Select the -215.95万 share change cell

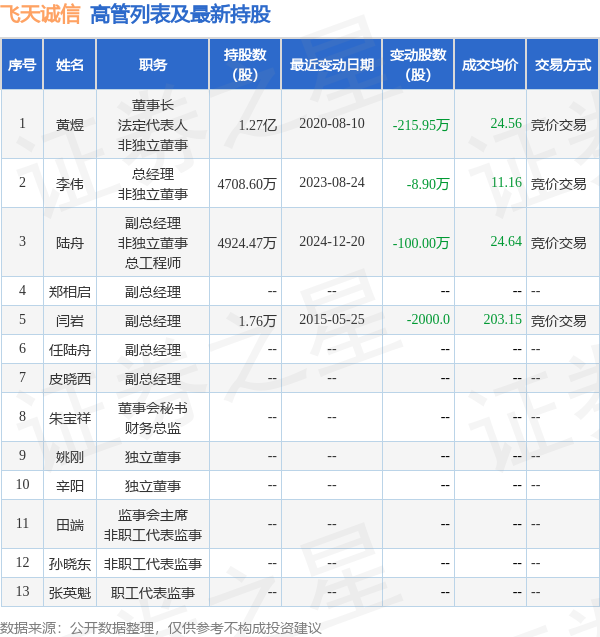pos(421,125)
